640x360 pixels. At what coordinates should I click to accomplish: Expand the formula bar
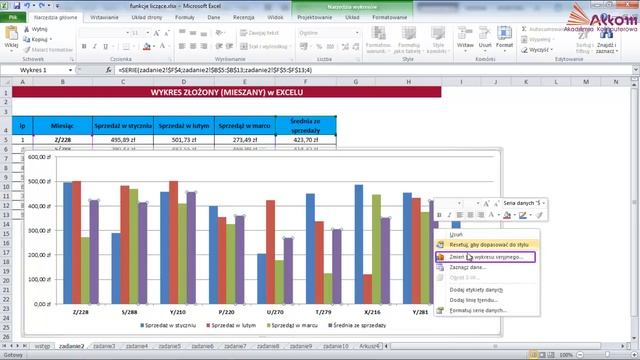(636, 70)
